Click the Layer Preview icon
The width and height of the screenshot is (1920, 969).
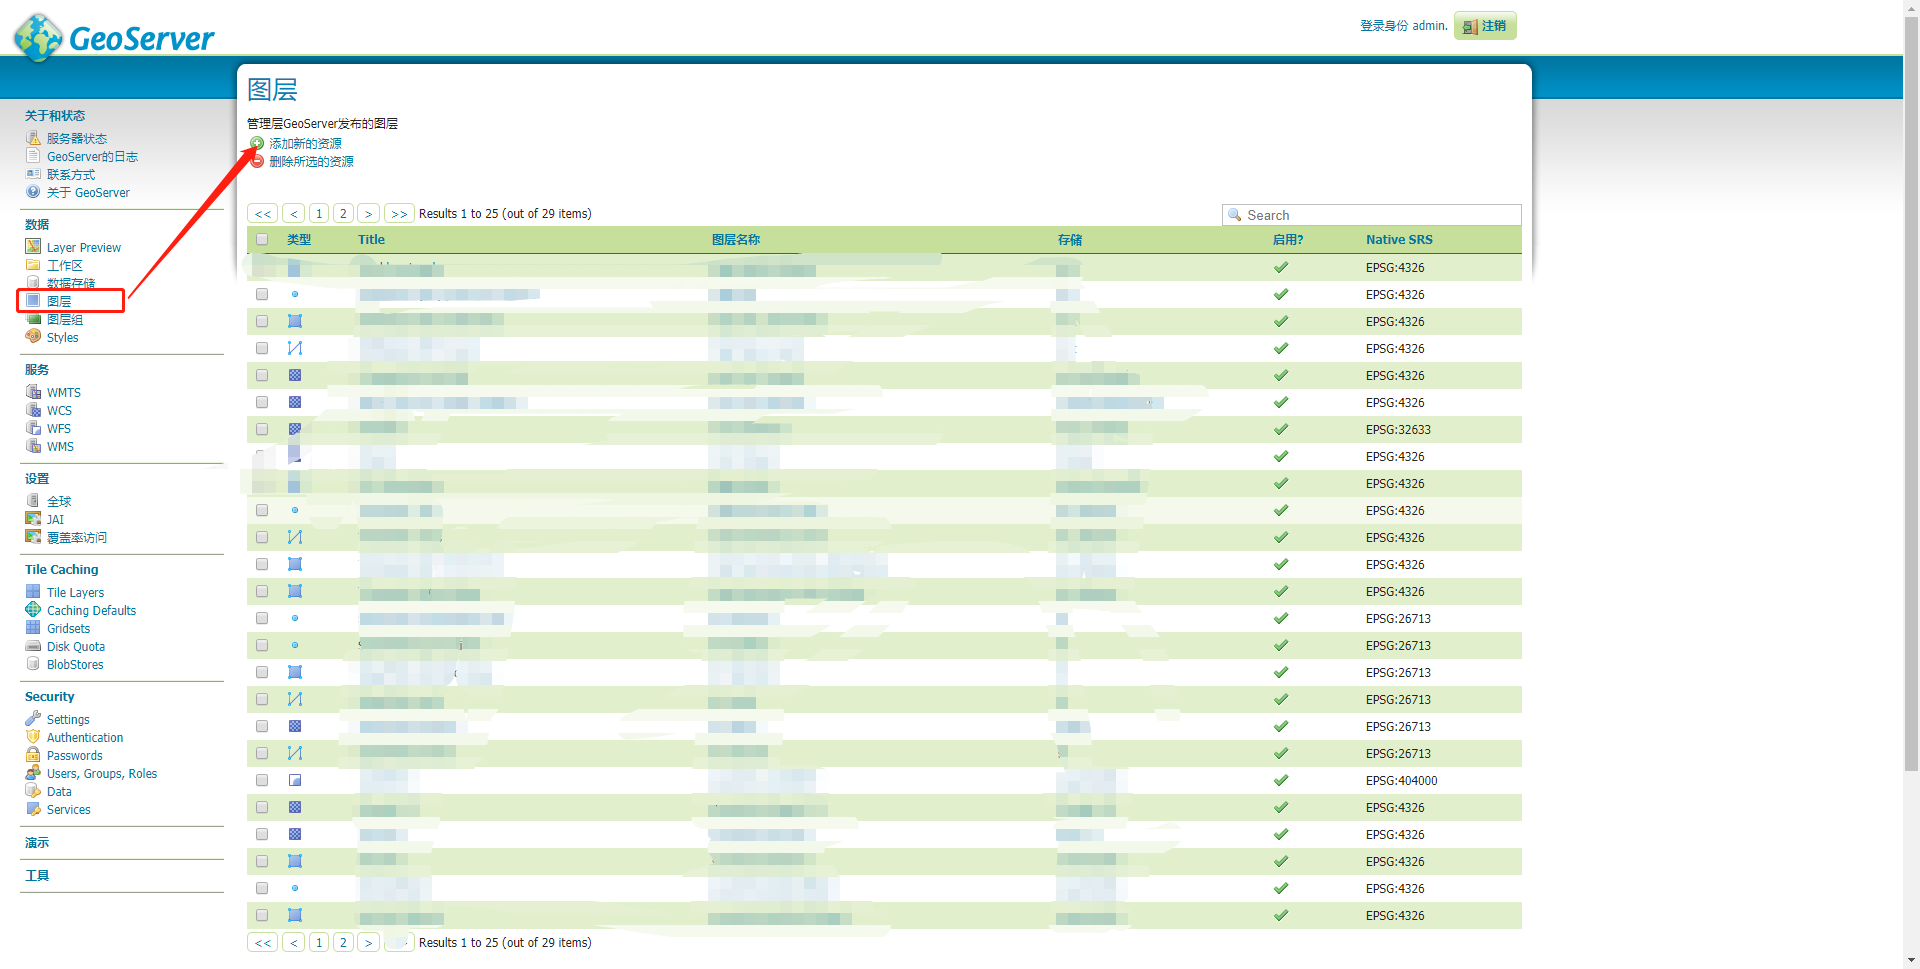coord(33,247)
